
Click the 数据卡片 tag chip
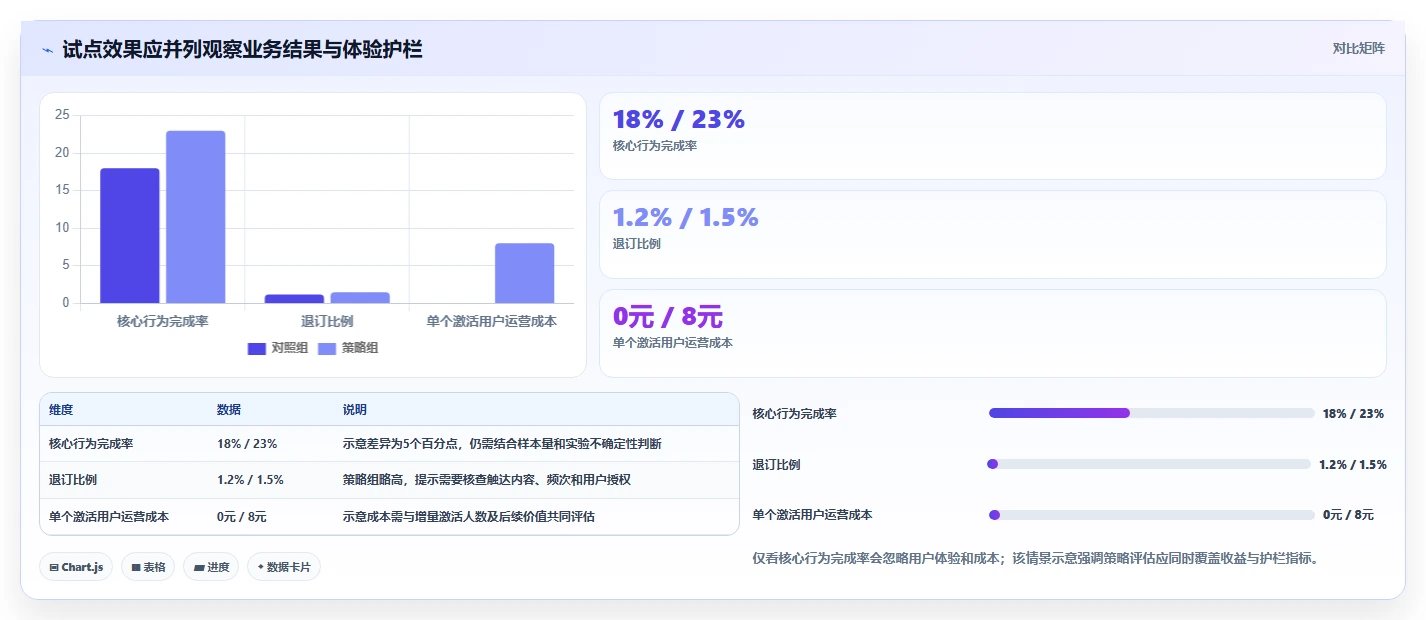pos(284,567)
